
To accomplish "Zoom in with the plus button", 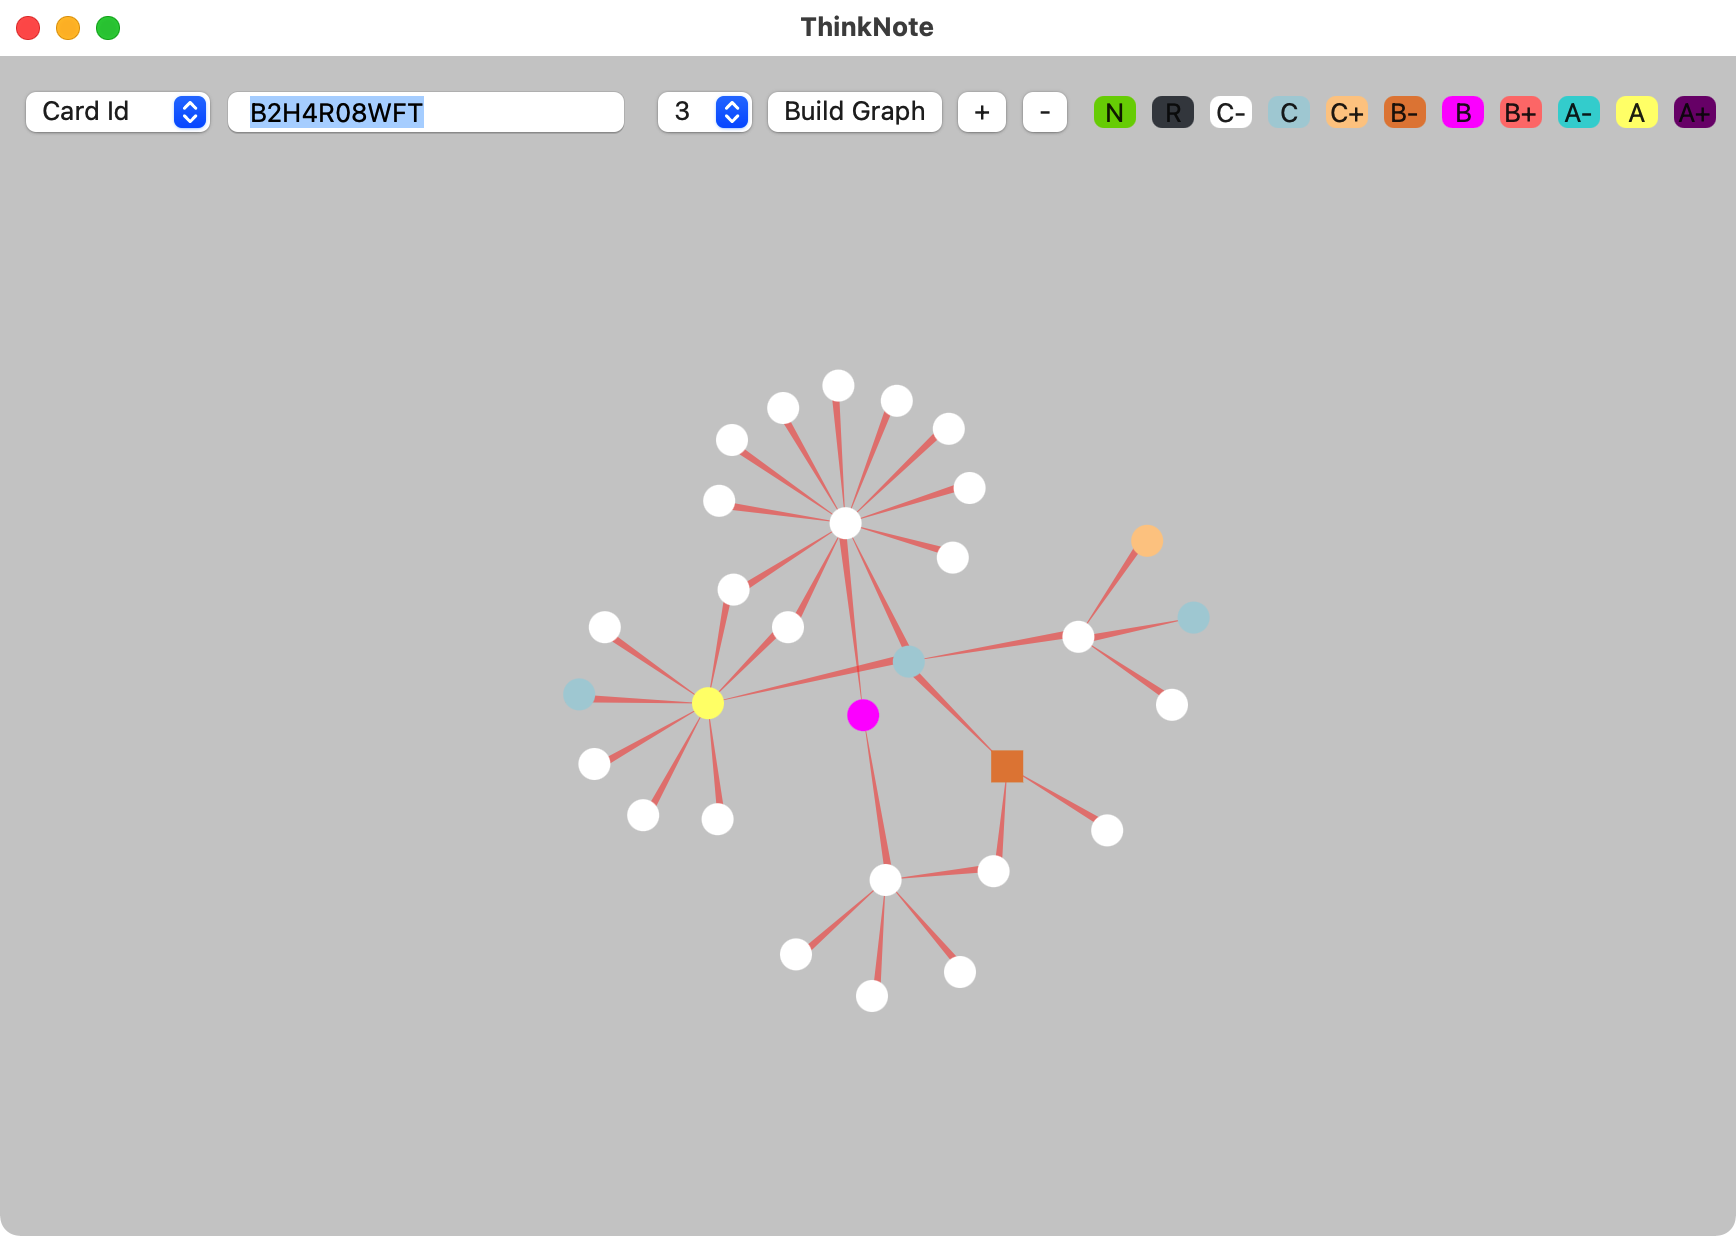I will 981,112.
